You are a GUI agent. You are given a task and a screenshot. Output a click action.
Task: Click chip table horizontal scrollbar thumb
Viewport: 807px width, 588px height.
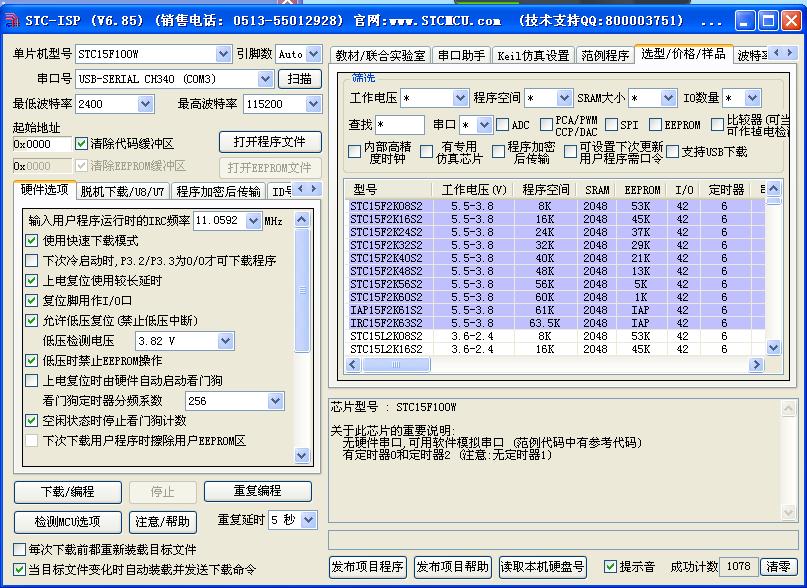(x=396, y=365)
